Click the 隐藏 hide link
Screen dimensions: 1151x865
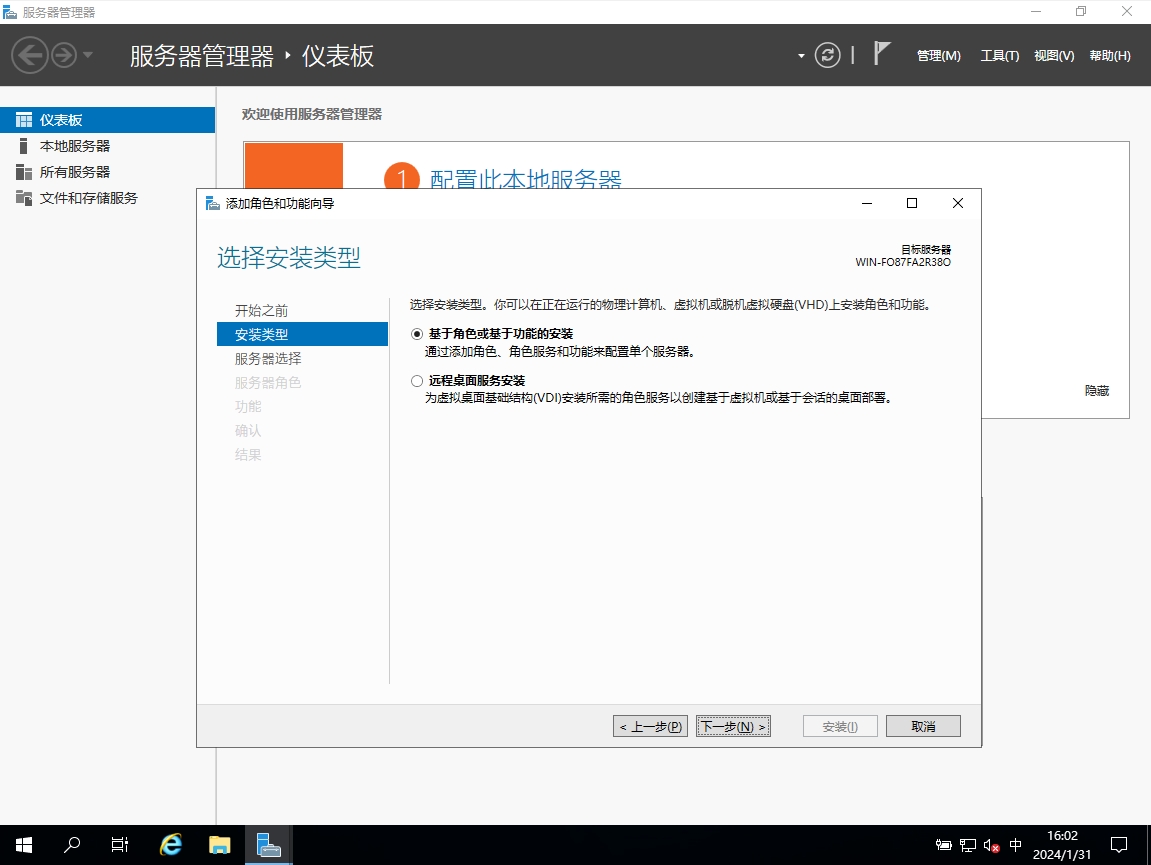point(1096,391)
